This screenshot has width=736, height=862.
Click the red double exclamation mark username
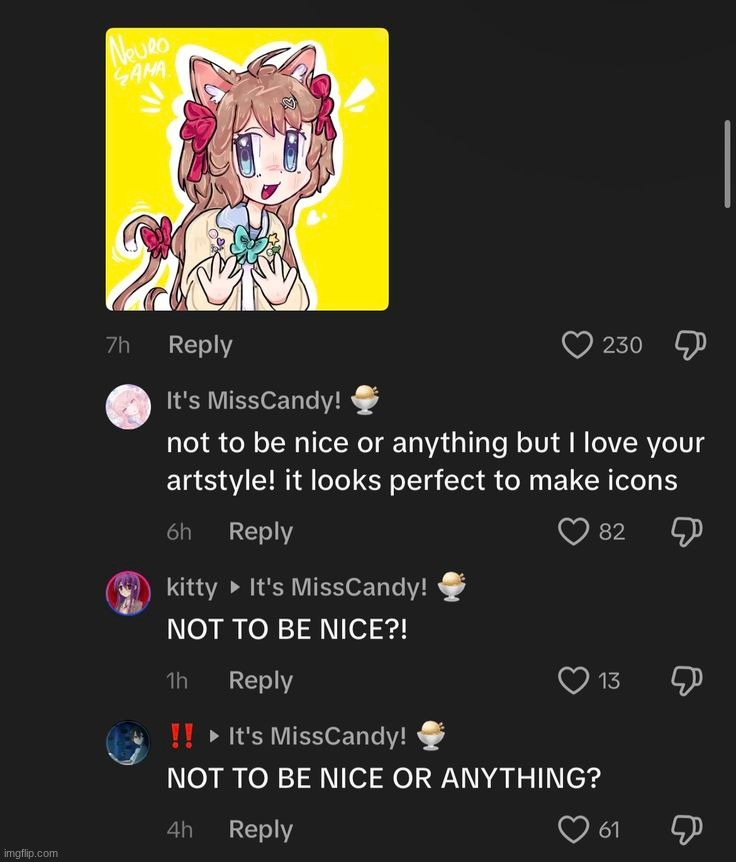181,736
